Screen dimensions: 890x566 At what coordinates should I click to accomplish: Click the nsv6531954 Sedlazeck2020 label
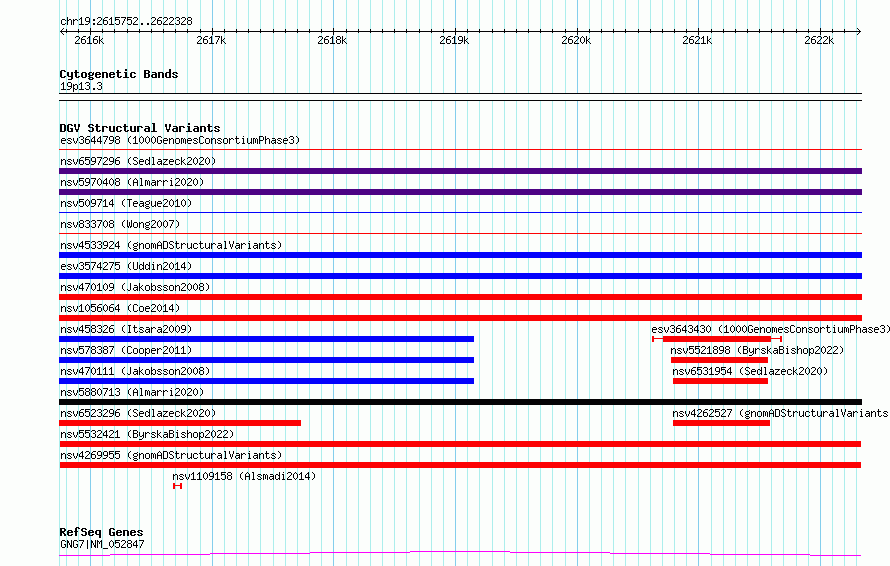pos(750,371)
